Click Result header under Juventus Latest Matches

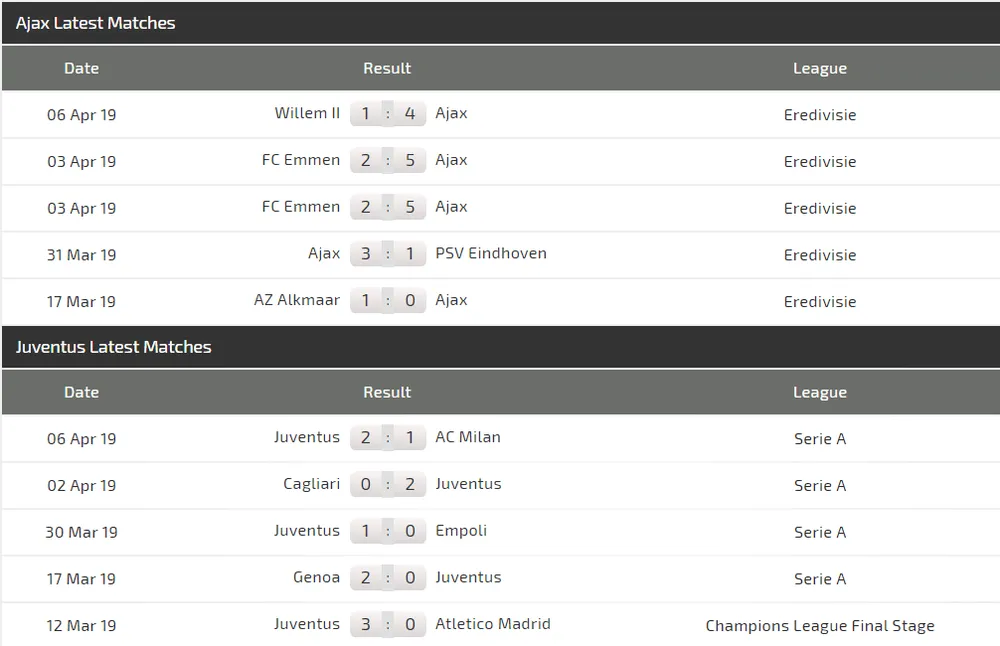[387, 392]
